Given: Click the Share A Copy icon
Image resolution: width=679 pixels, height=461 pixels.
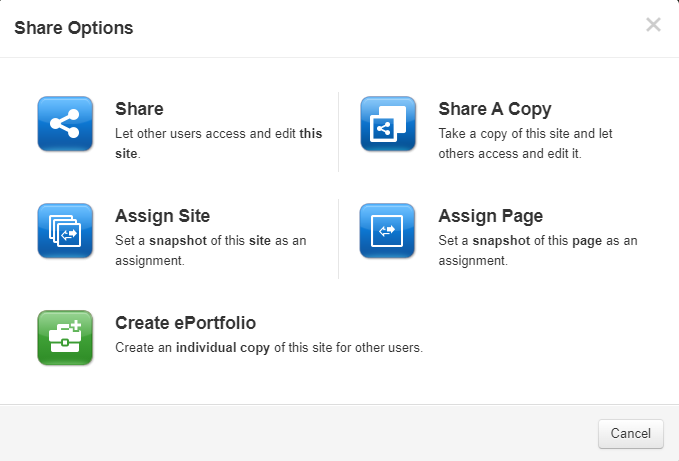Looking at the screenshot, I should [388, 124].
